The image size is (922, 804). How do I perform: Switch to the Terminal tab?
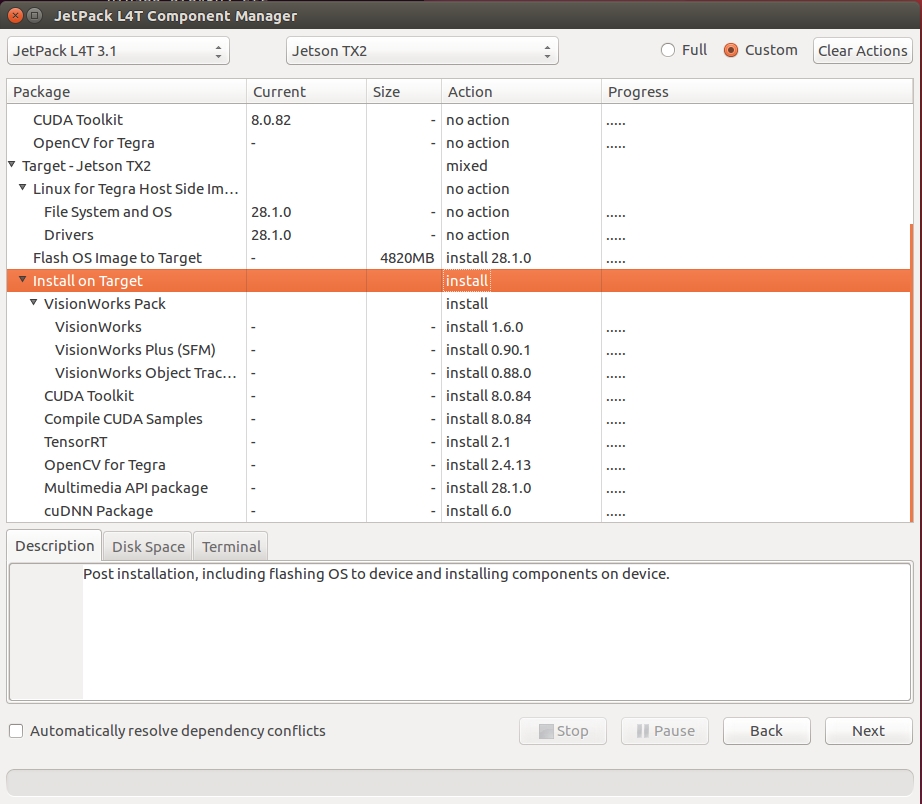tap(231, 547)
